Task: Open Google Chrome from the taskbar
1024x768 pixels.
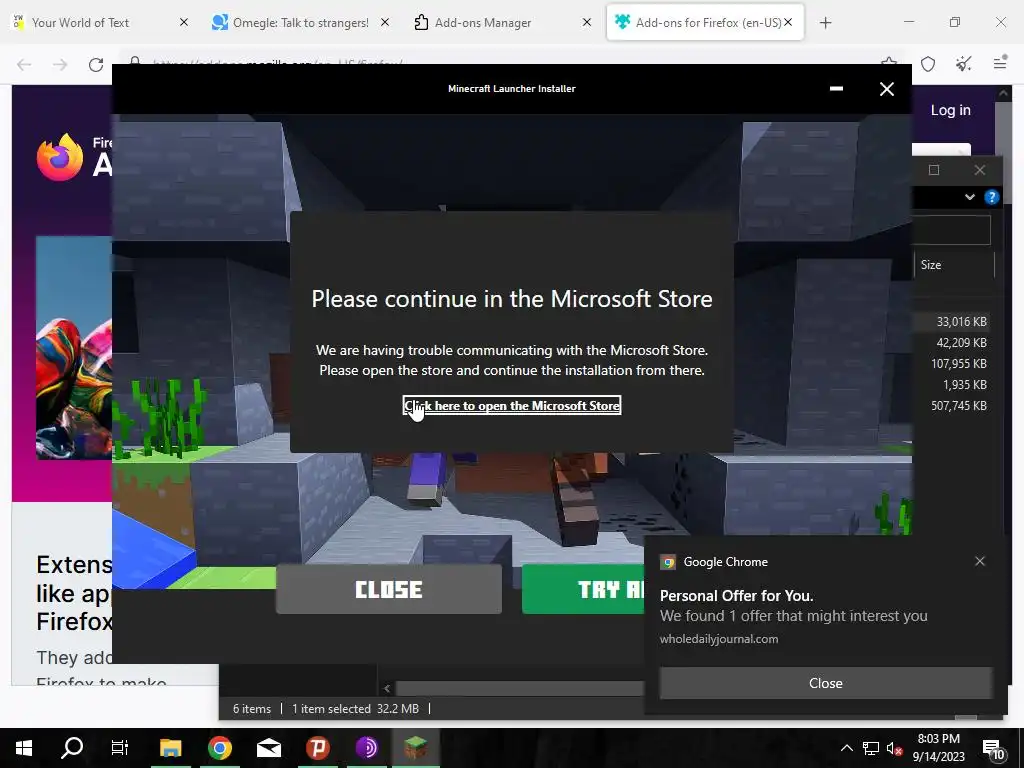Action: tap(220, 748)
